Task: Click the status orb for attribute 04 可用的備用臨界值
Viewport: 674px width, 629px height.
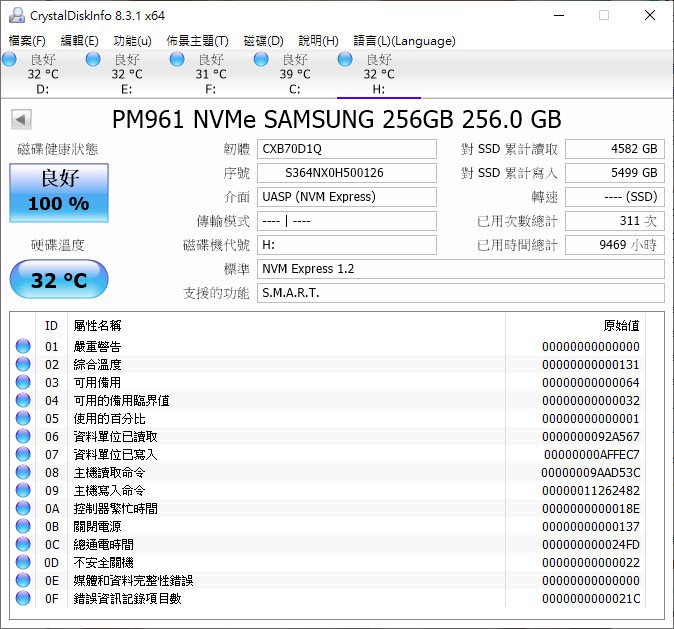Action: click(23, 400)
